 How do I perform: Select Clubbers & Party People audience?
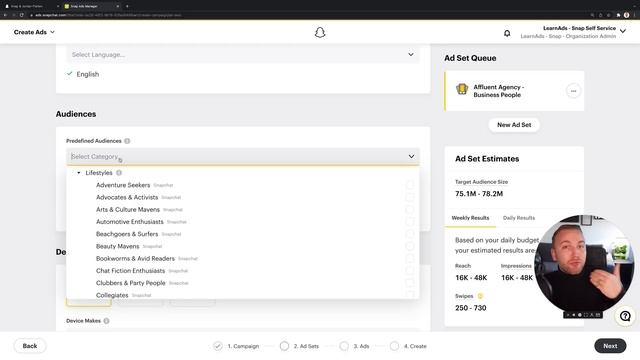131,283
